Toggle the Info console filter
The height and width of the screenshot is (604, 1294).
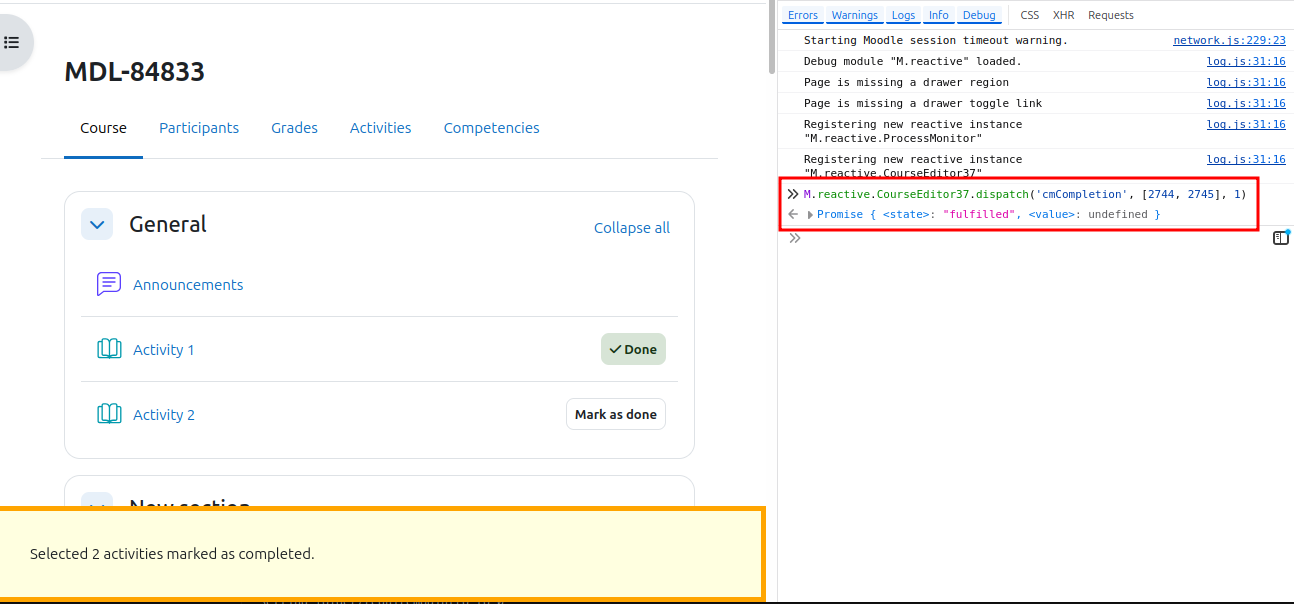click(938, 15)
